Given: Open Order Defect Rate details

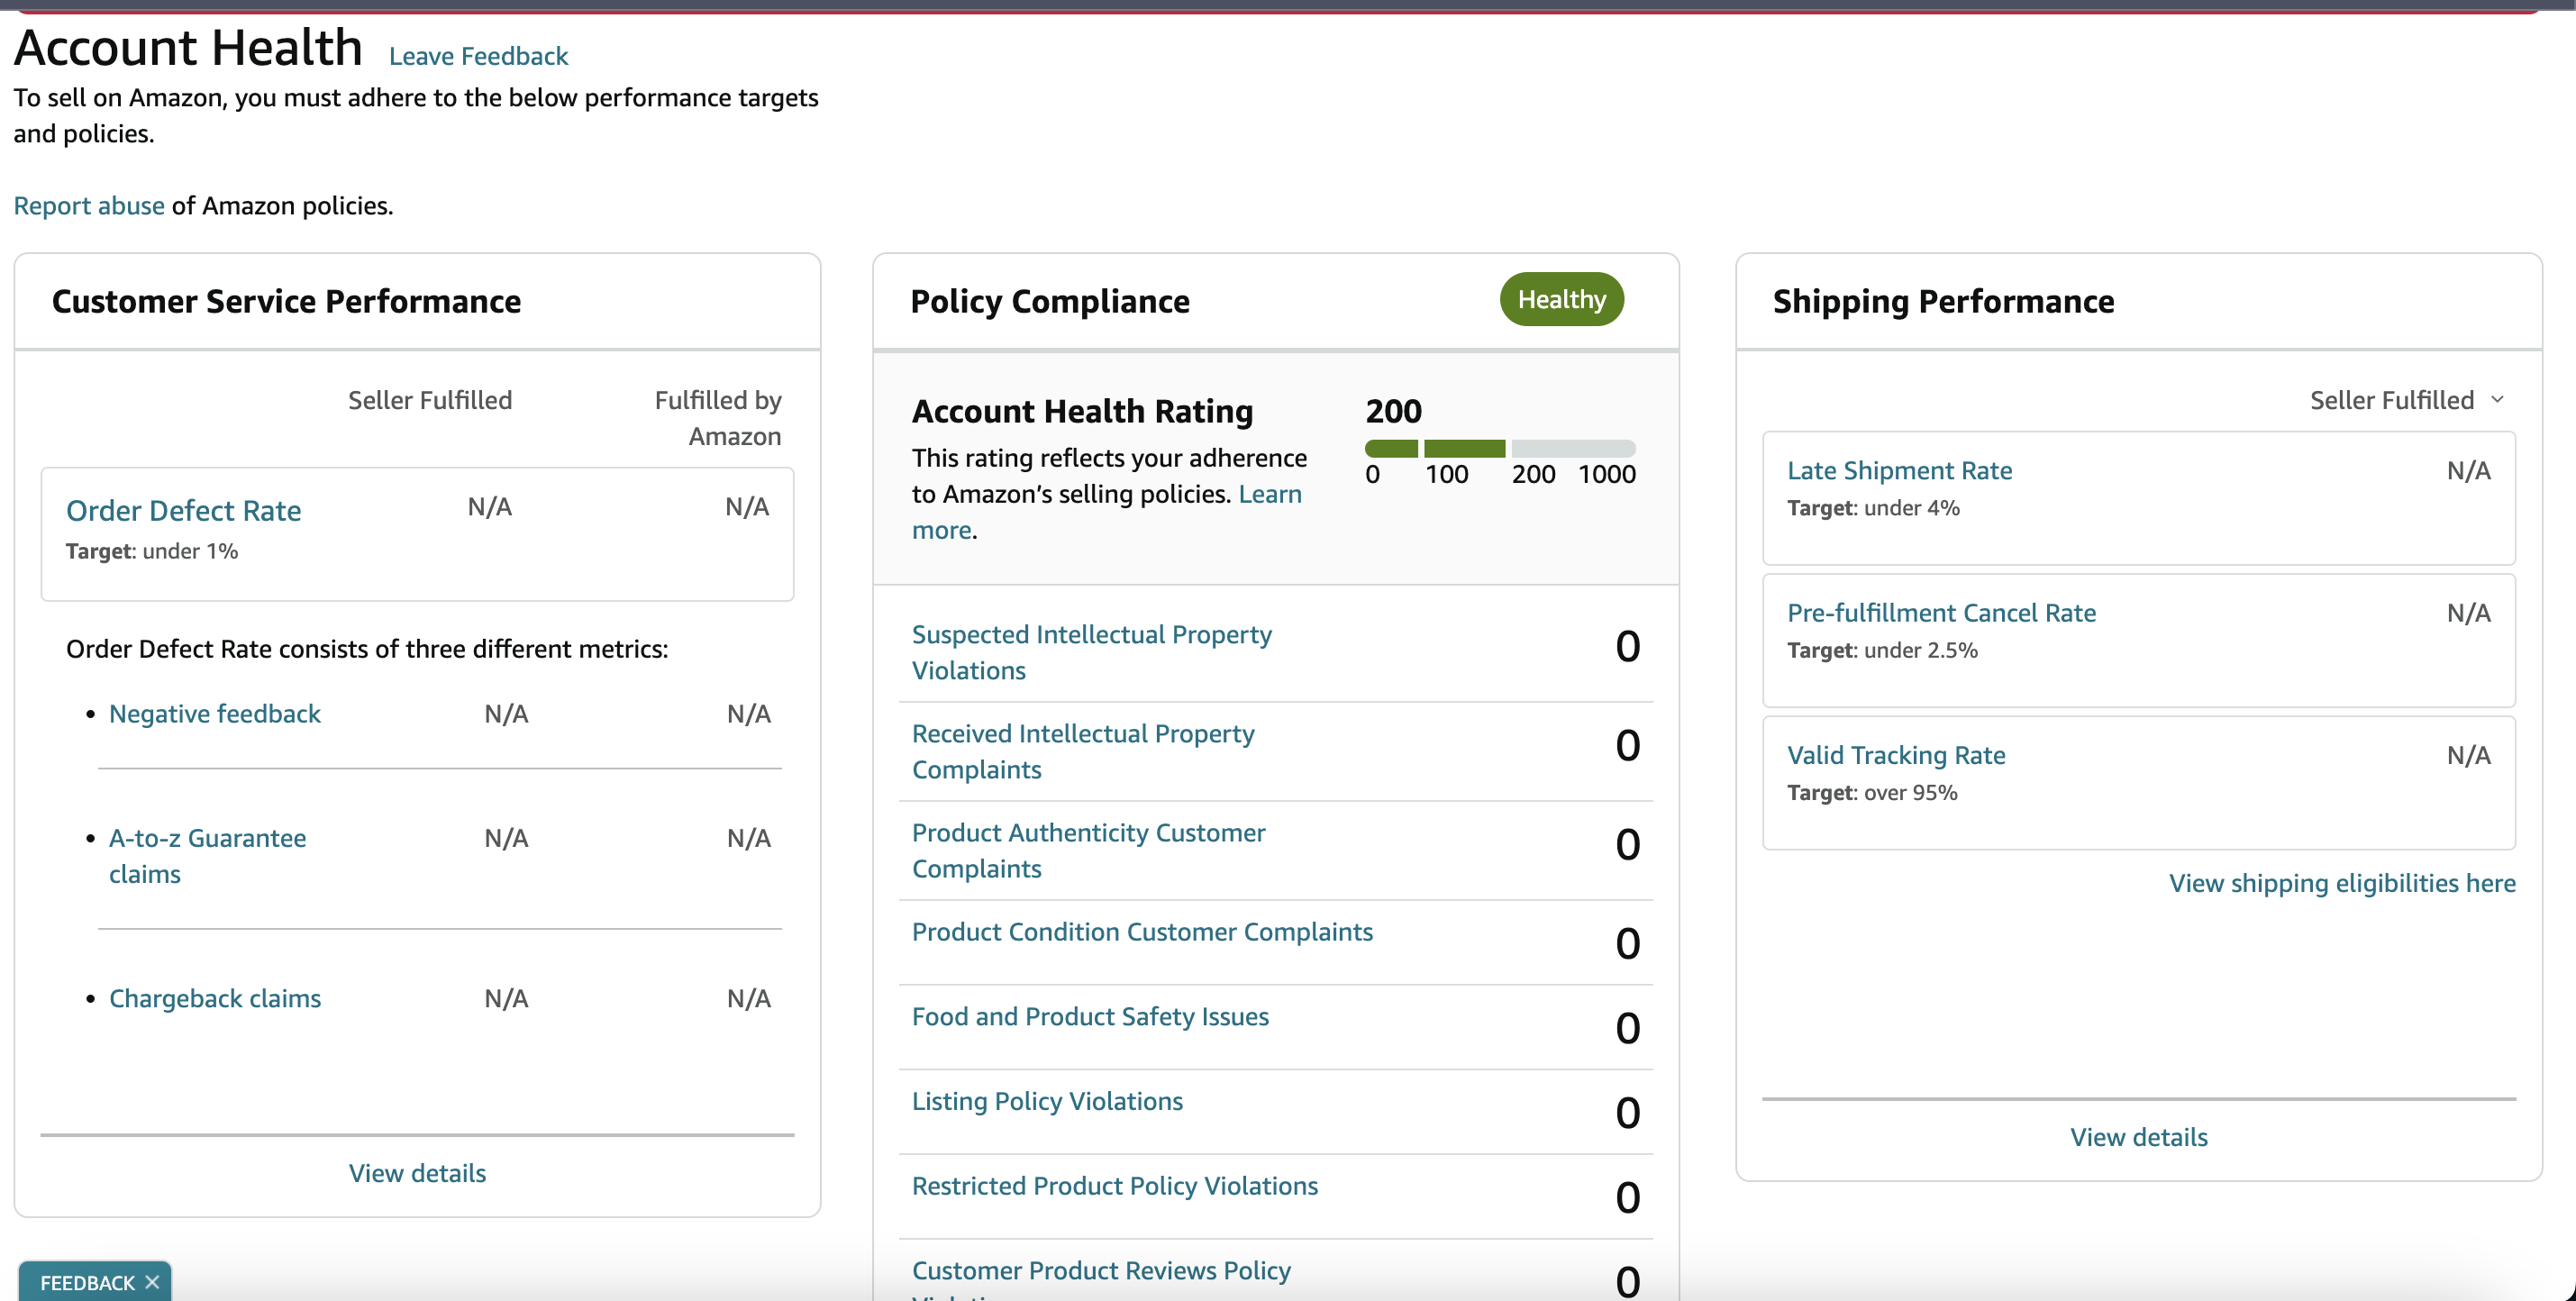Looking at the screenshot, I should (183, 510).
